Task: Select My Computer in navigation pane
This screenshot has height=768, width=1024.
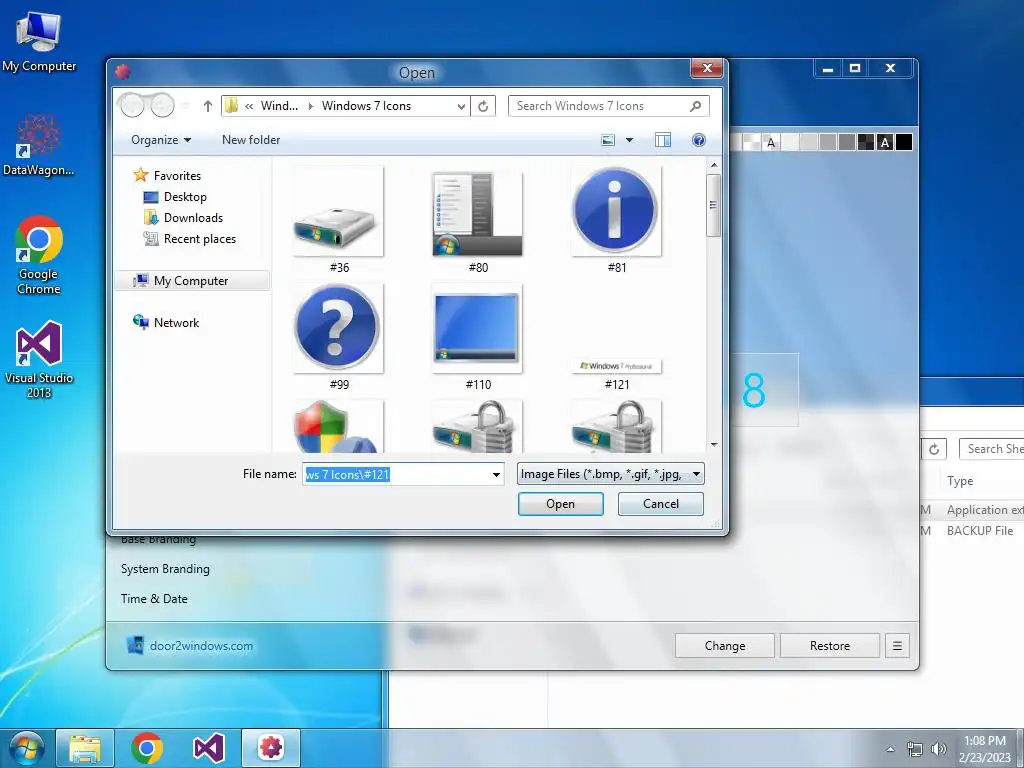Action: click(191, 281)
